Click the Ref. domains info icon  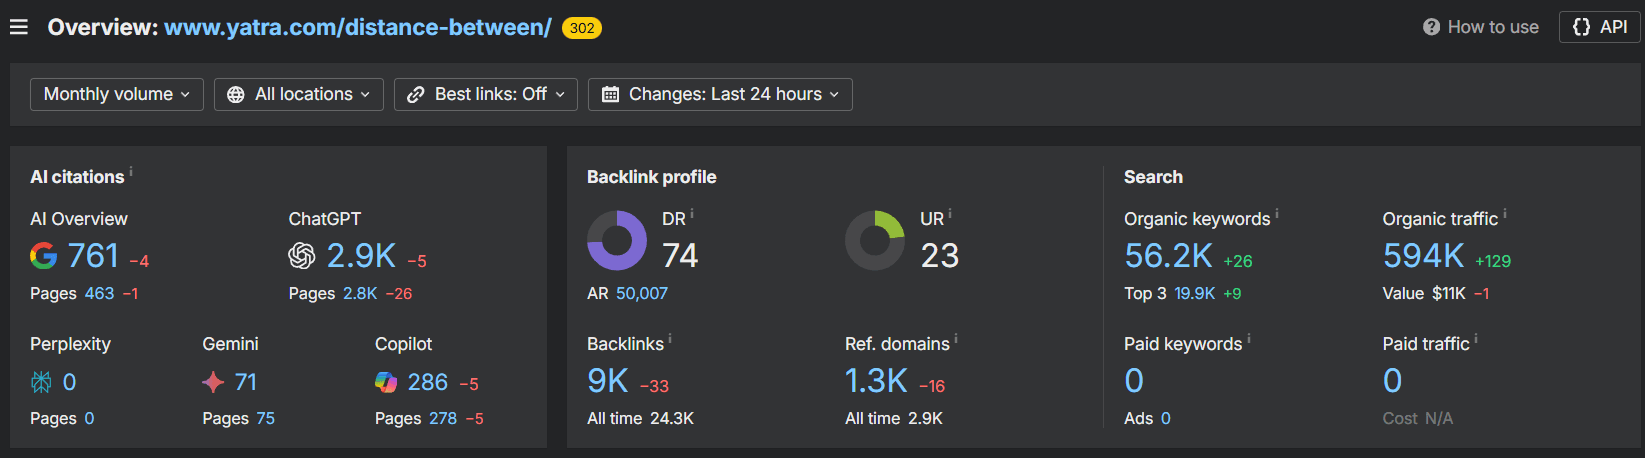pyautogui.click(x=956, y=339)
